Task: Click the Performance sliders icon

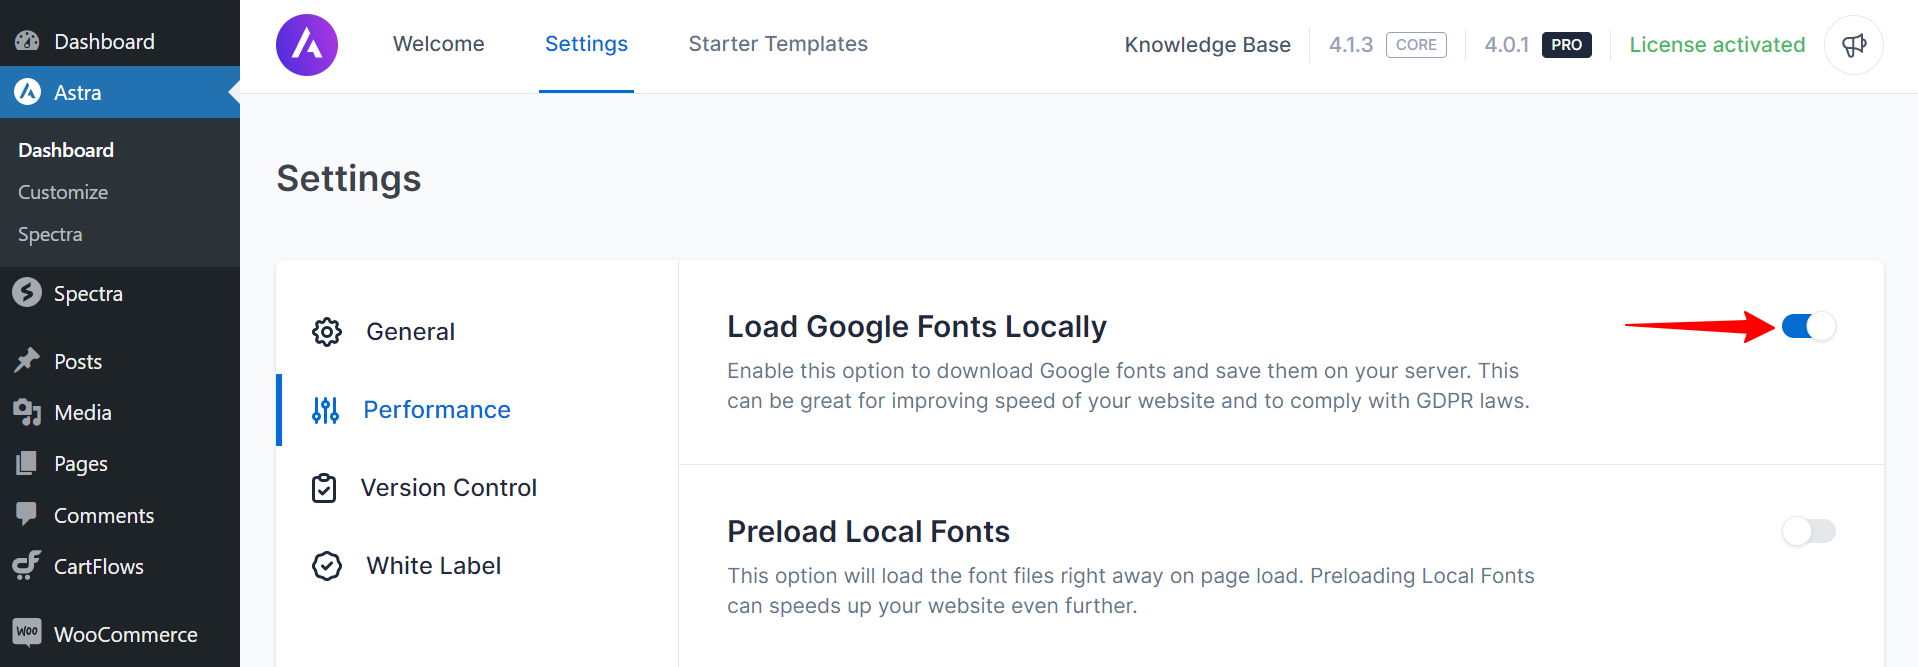Action: (325, 410)
